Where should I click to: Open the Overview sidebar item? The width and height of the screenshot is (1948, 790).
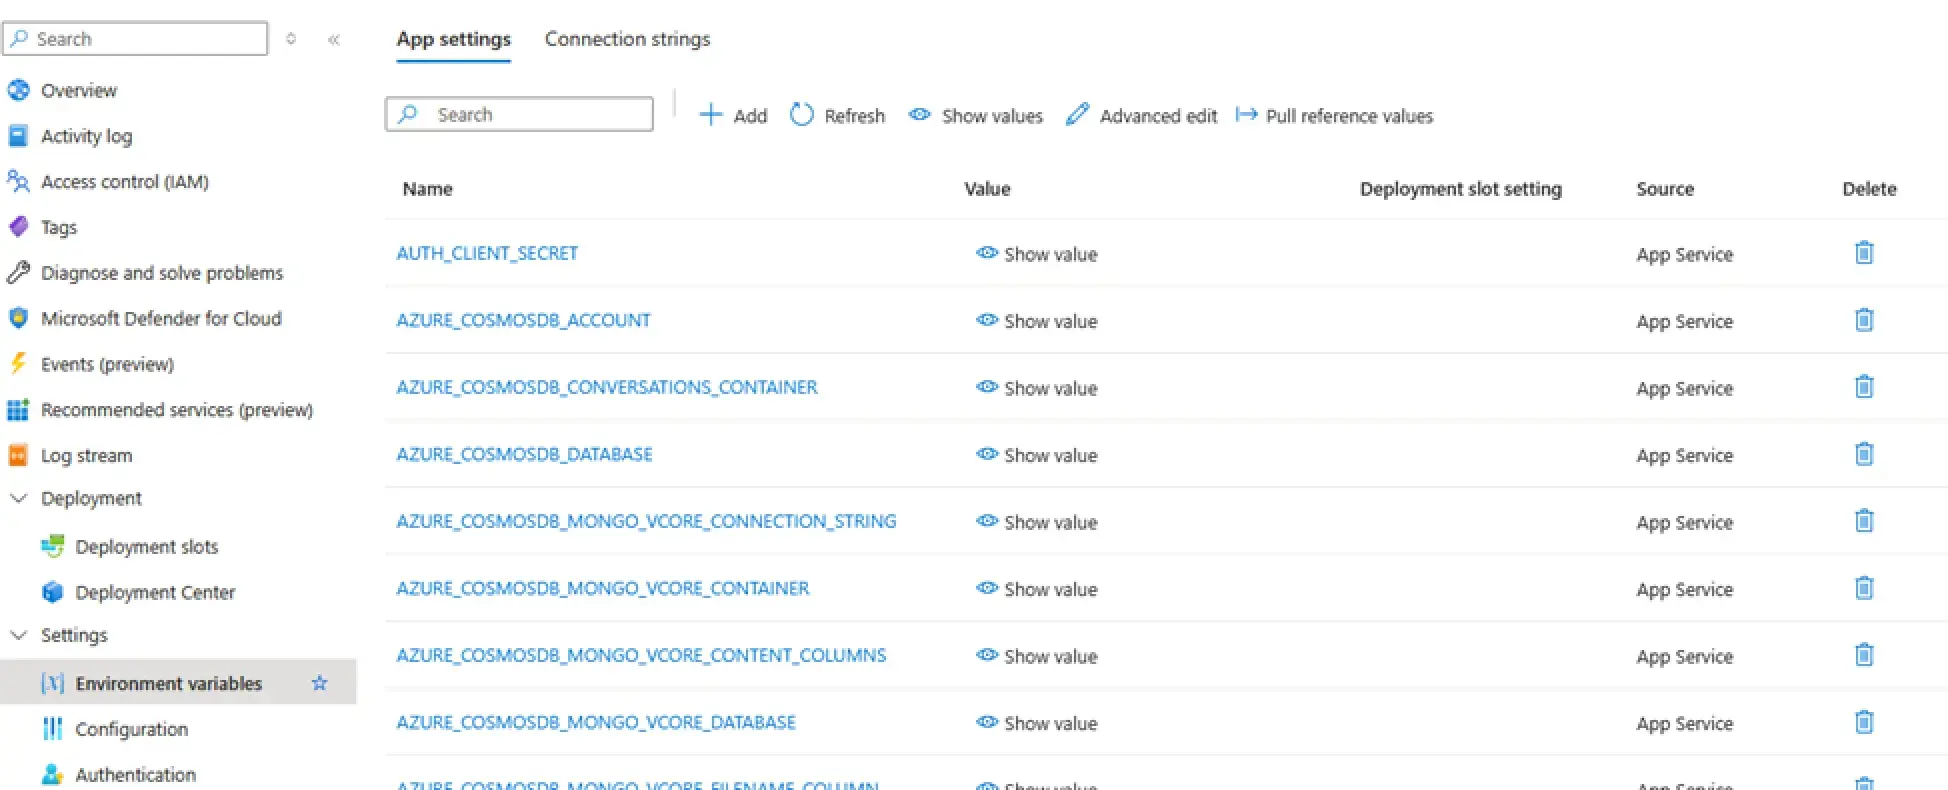78,90
